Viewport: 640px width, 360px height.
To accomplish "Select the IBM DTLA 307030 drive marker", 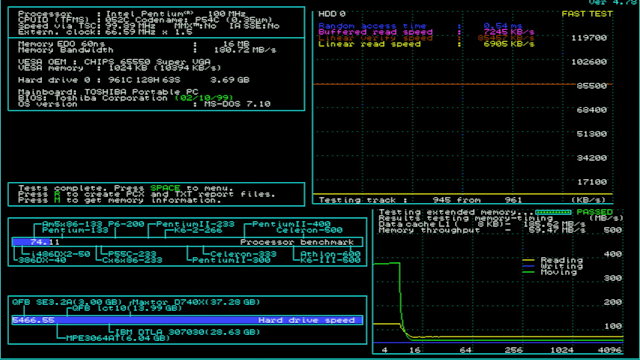I will tap(188, 332).
